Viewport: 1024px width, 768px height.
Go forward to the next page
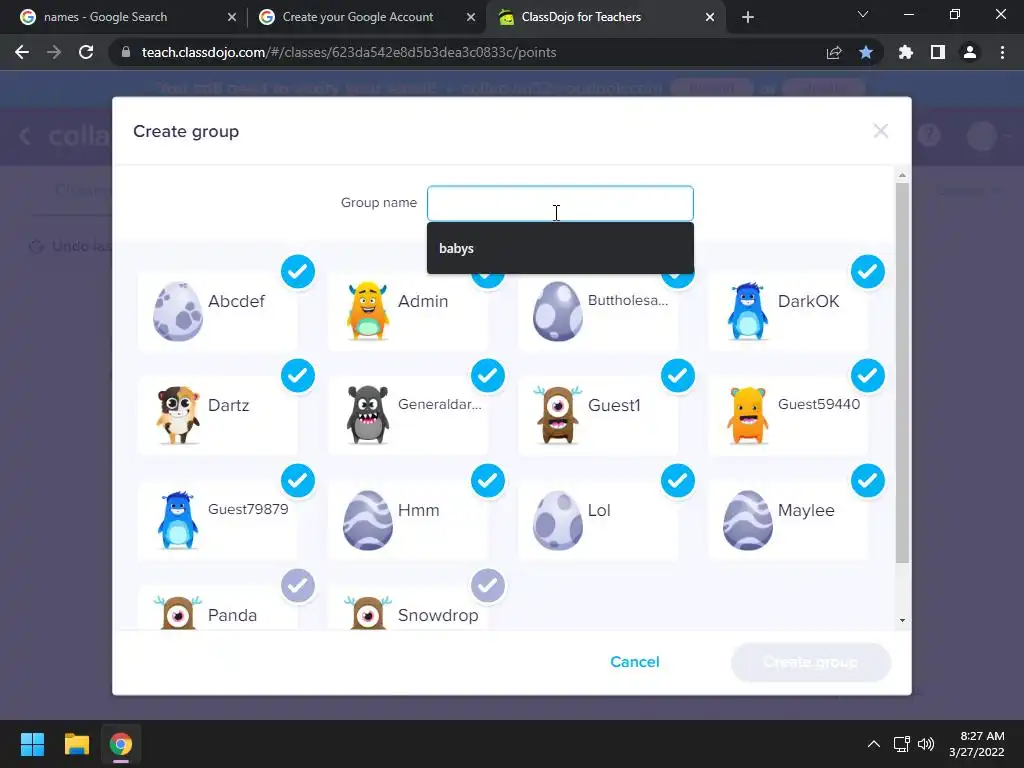54,52
